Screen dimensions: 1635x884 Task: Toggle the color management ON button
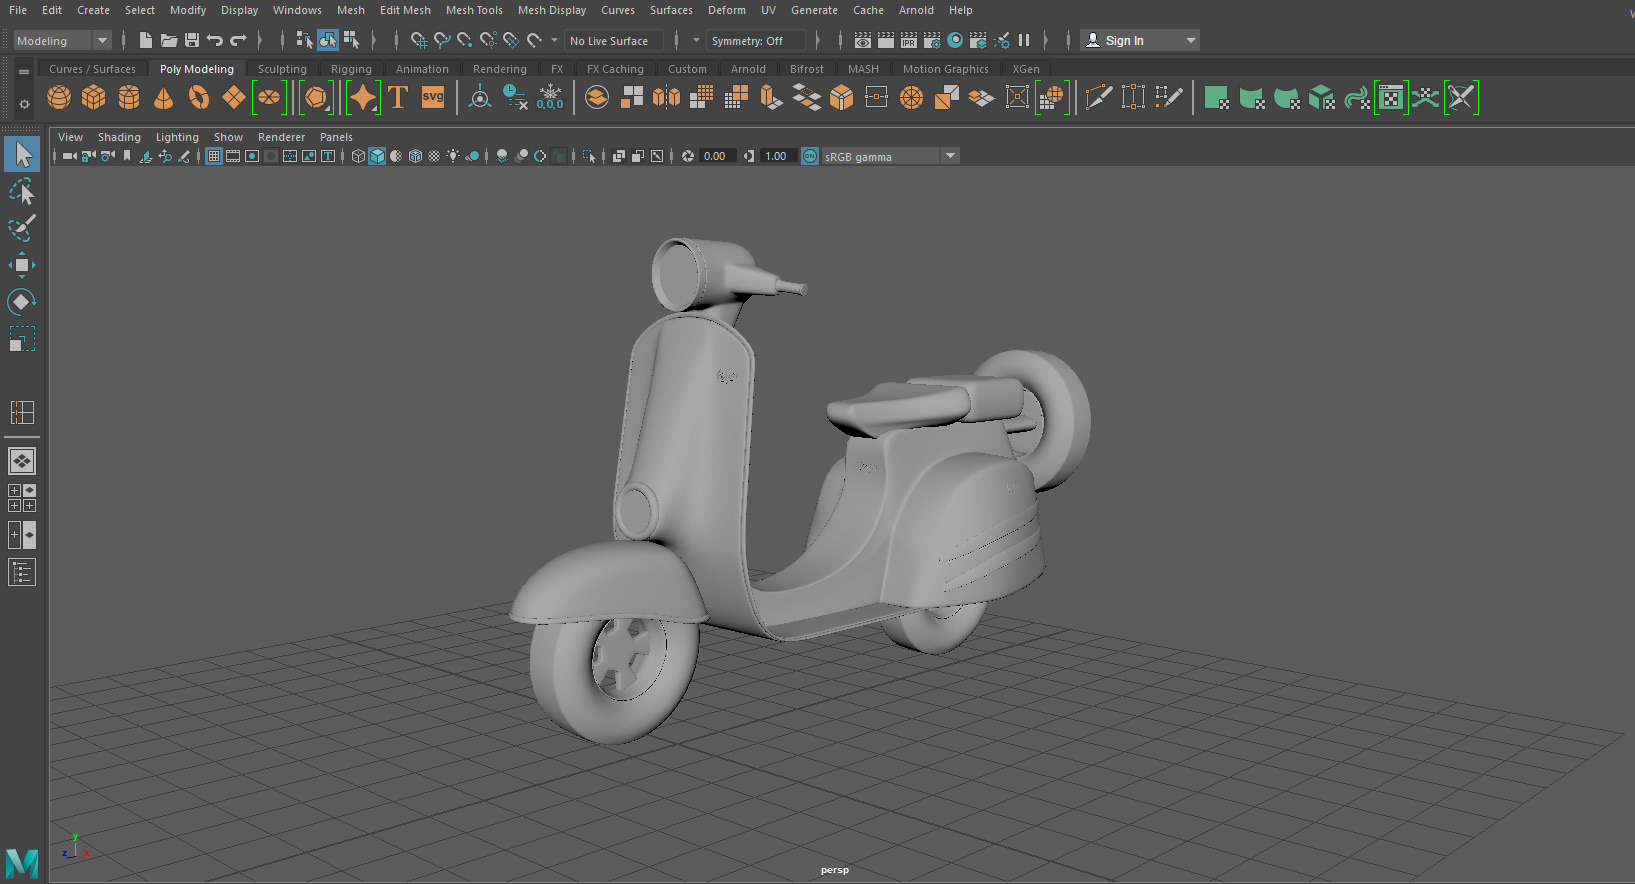tap(810, 156)
